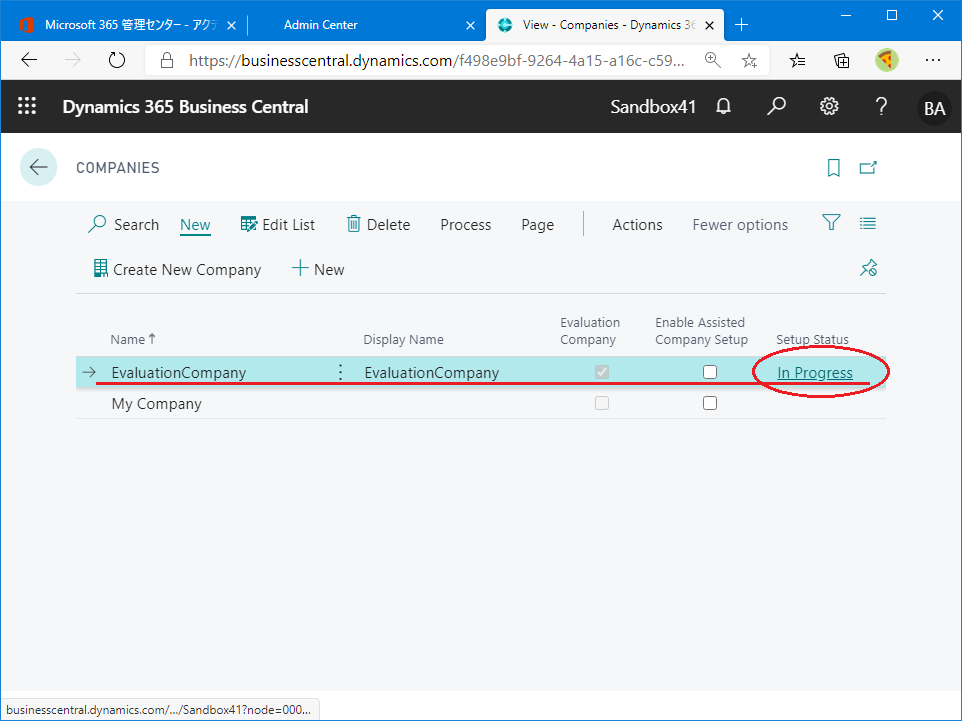Click the Dynamics 365 Business Central title
Viewport: 962px width, 721px height.
click(x=185, y=107)
